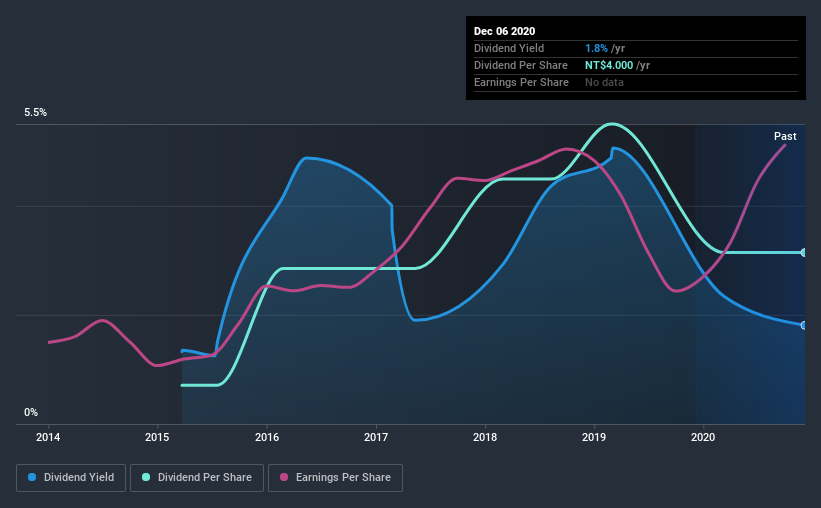
Task: Click the Dividend Per Share label in tooltip
Action: [x=520, y=65]
